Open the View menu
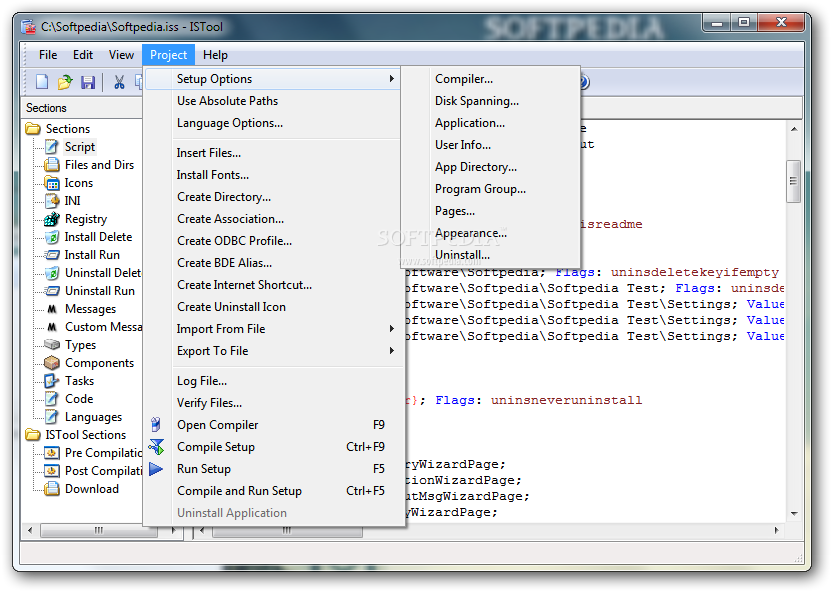Screen dimensions: 832x592 122,55
